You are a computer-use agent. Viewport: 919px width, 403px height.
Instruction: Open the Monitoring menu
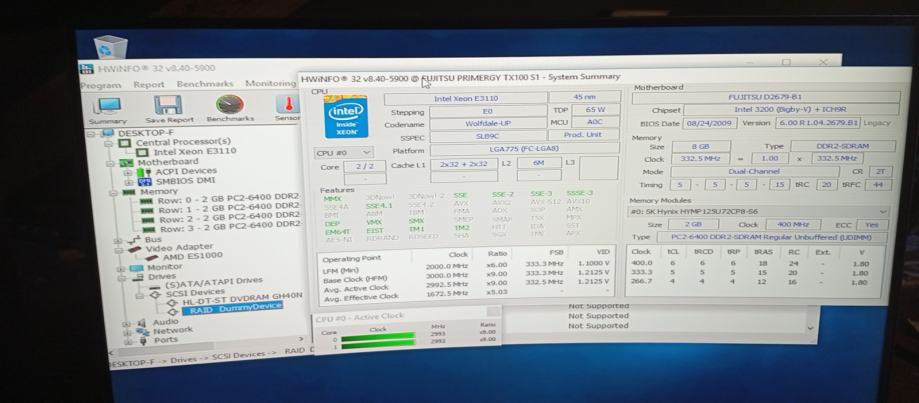(270, 84)
